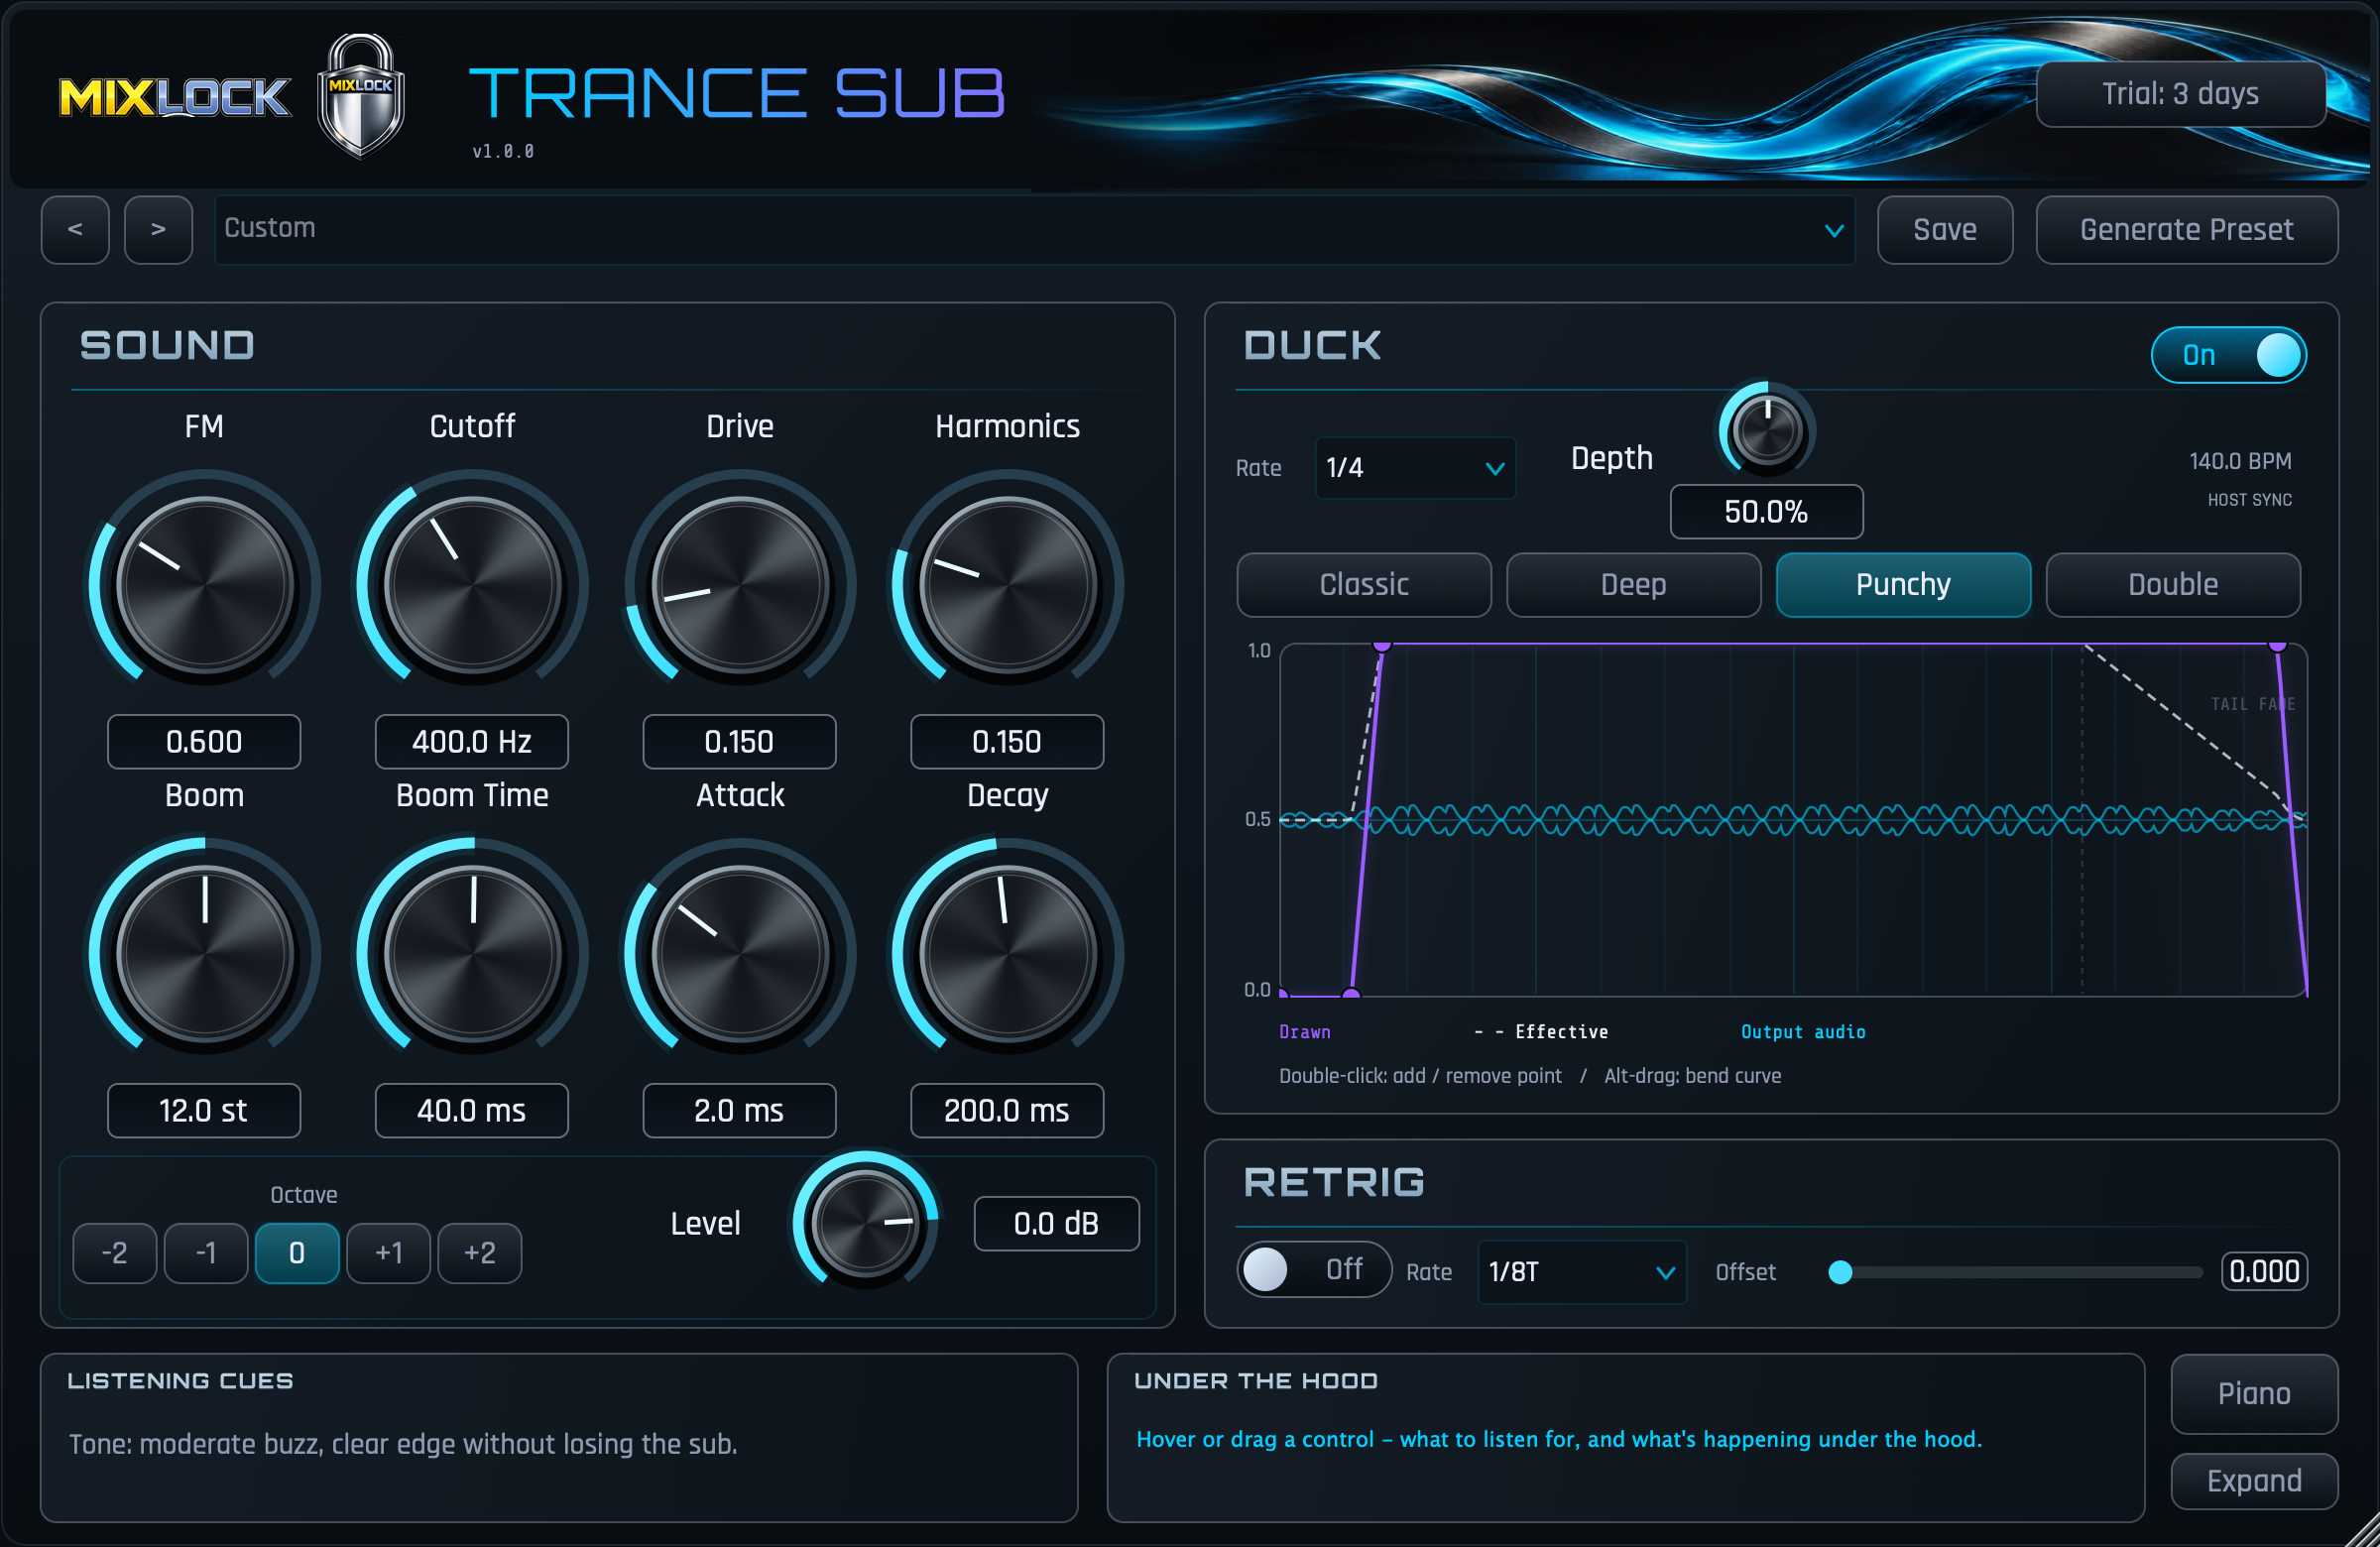Click the TAIL FADE label in graph
The width and height of the screenshot is (2380, 1547).
(x=2253, y=704)
